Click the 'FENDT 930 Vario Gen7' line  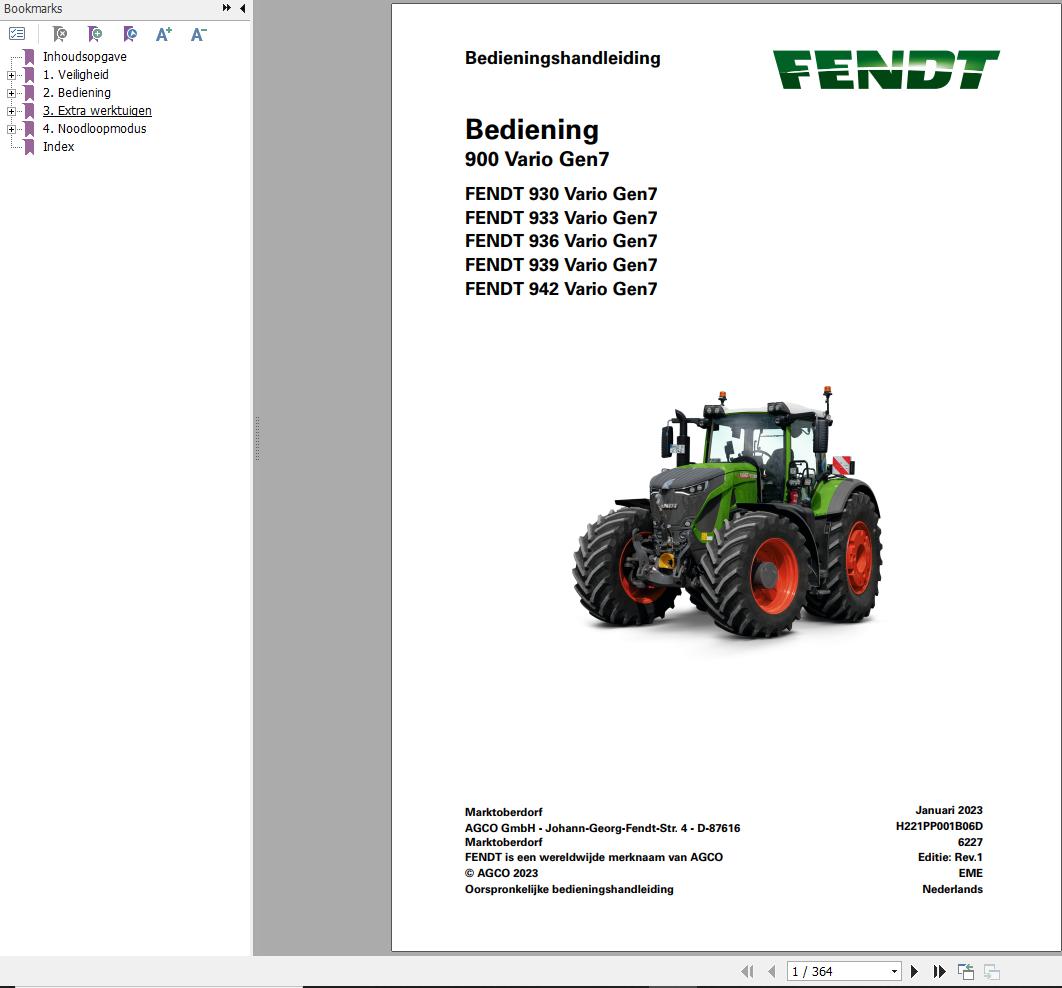coord(561,194)
